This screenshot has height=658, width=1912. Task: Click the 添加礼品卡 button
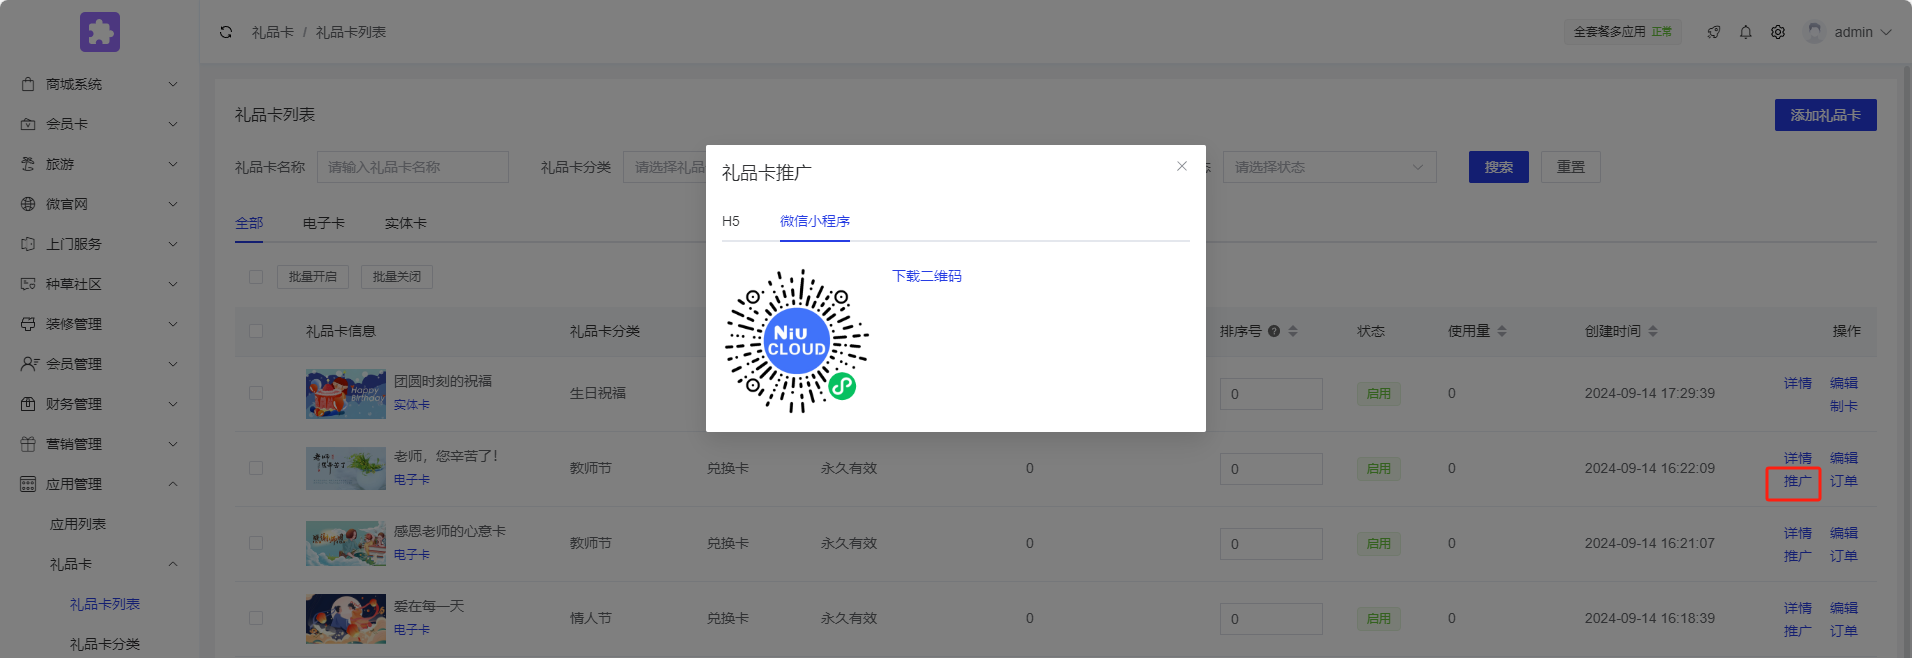pyautogui.click(x=1826, y=115)
